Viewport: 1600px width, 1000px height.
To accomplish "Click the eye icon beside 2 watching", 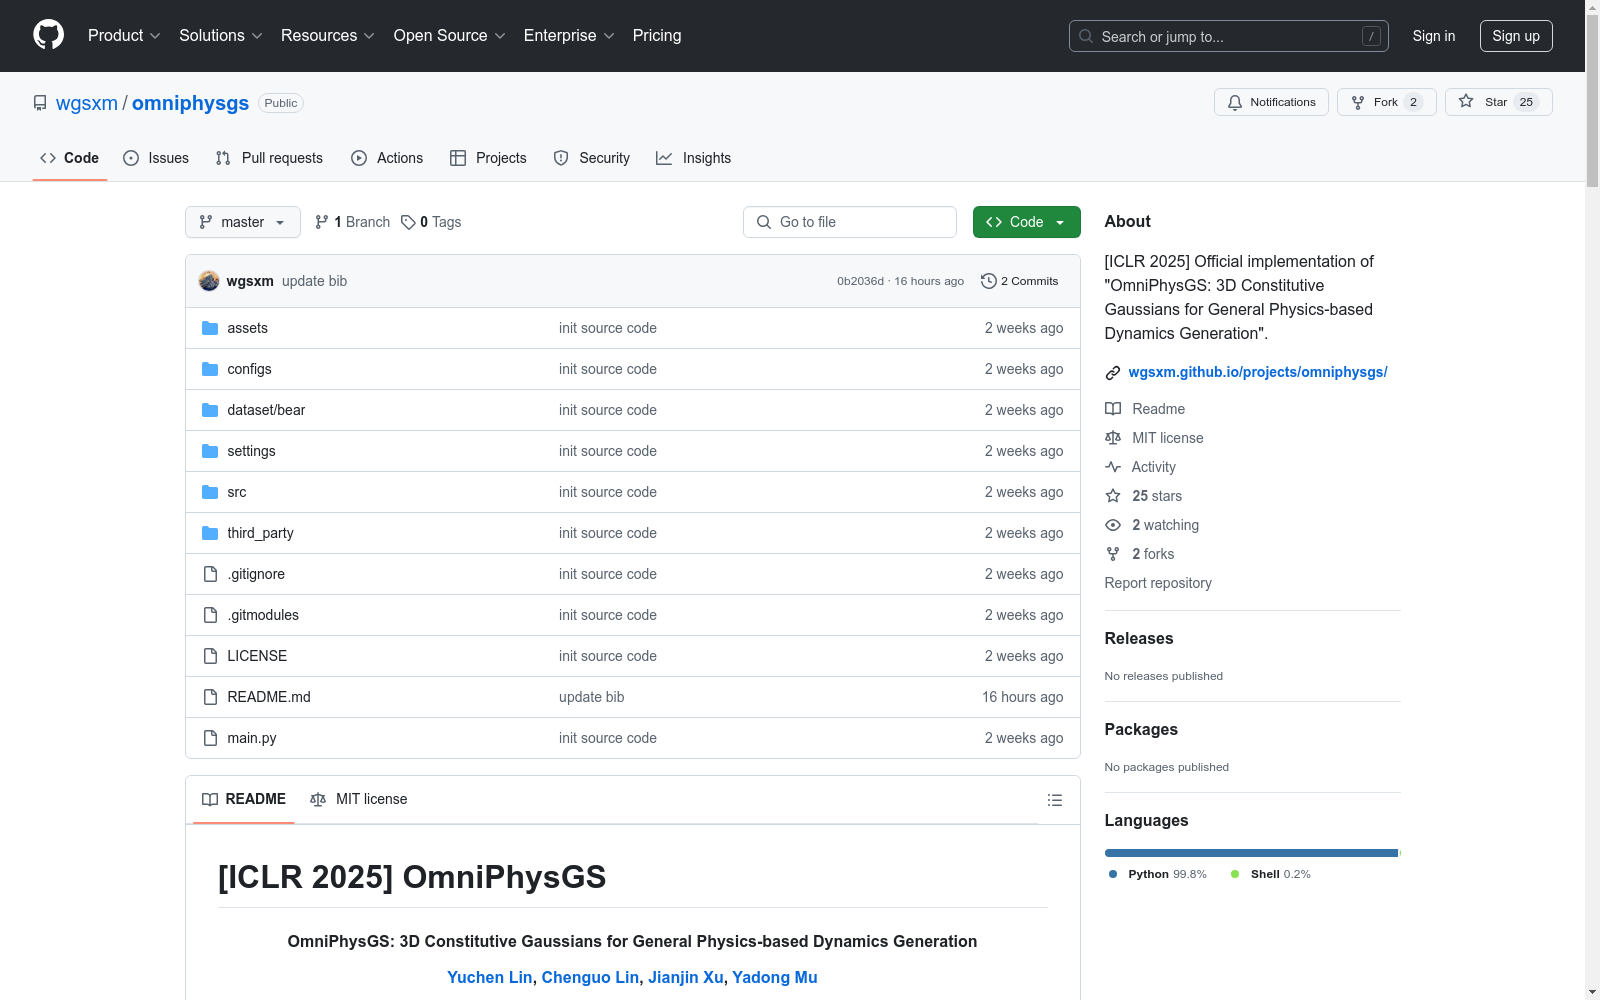I will point(1113,525).
